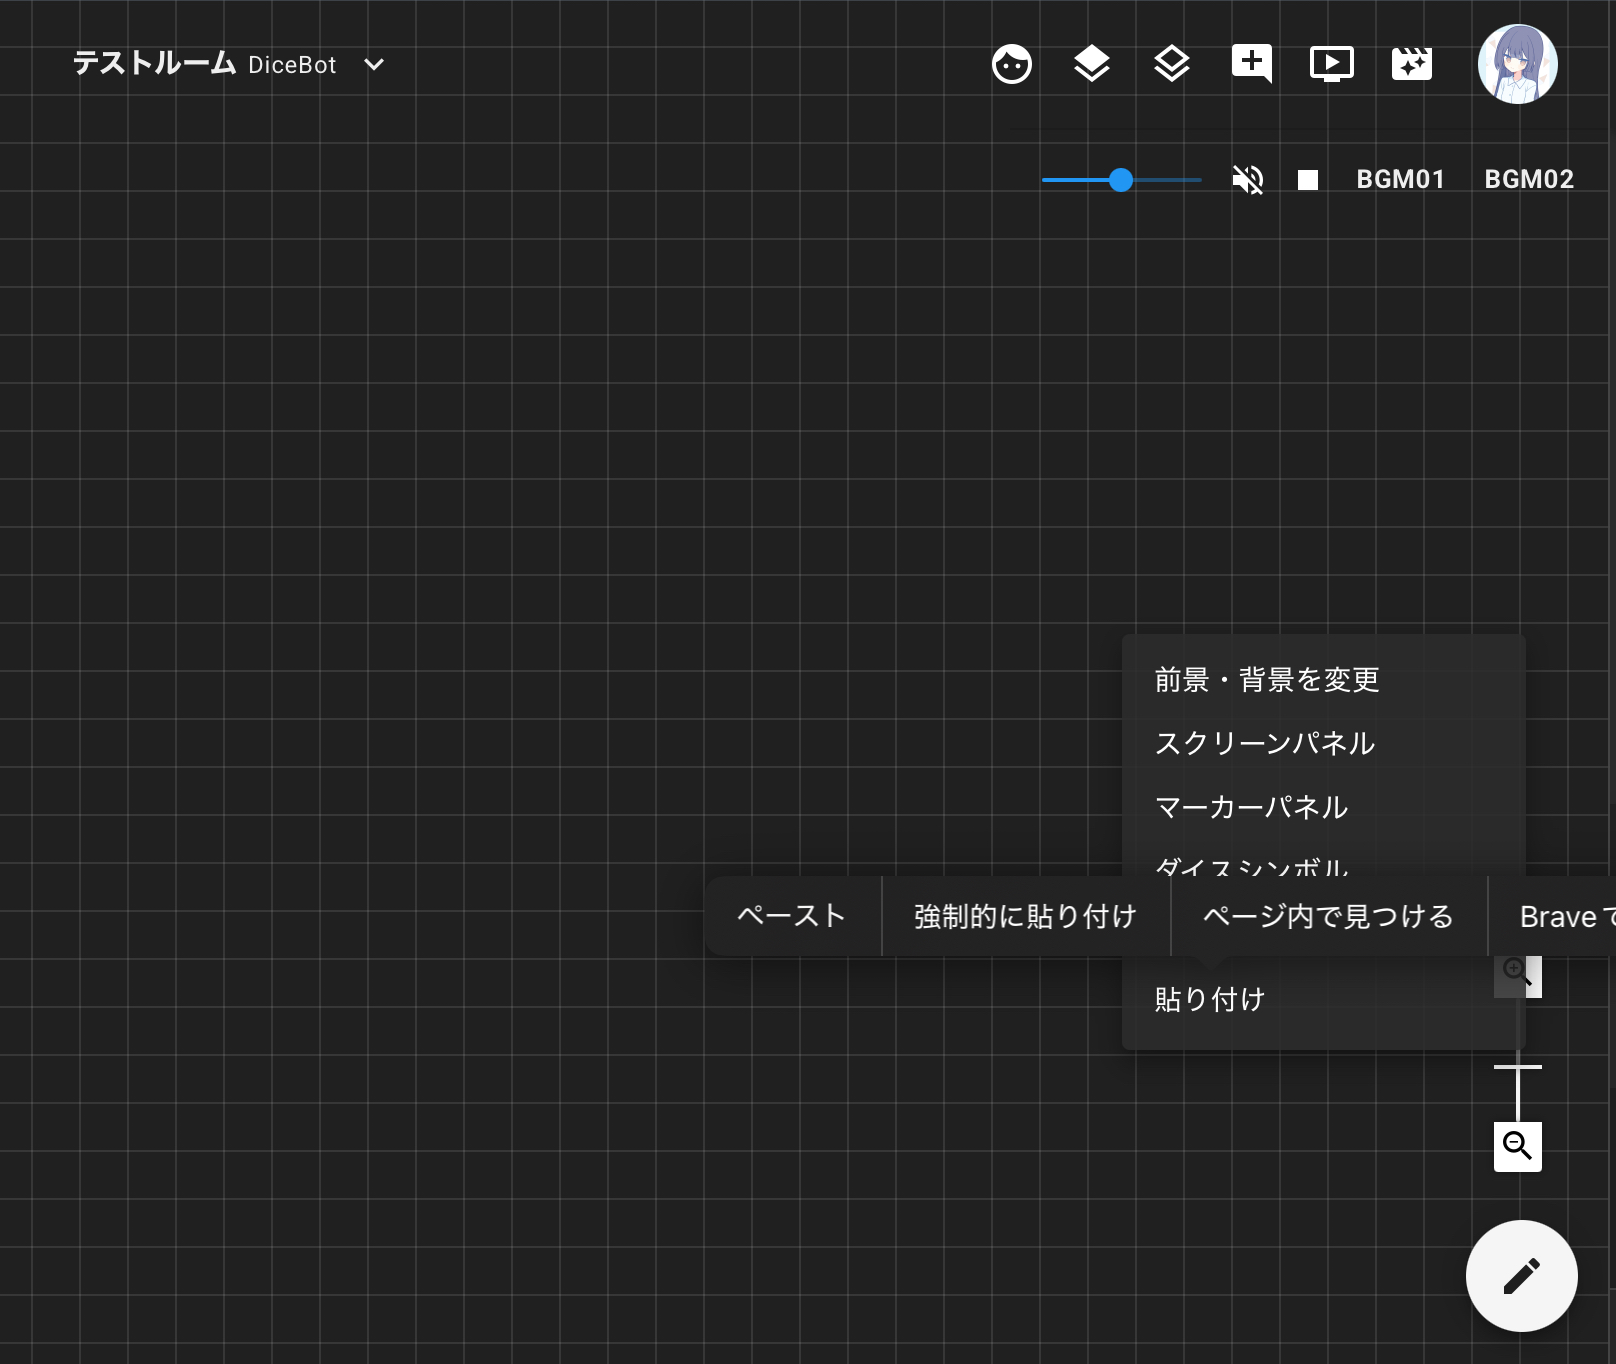Click the pencil edit floating button
Viewport: 1616px width, 1364px height.
pyautogui.click(x=1521, y=1276)
